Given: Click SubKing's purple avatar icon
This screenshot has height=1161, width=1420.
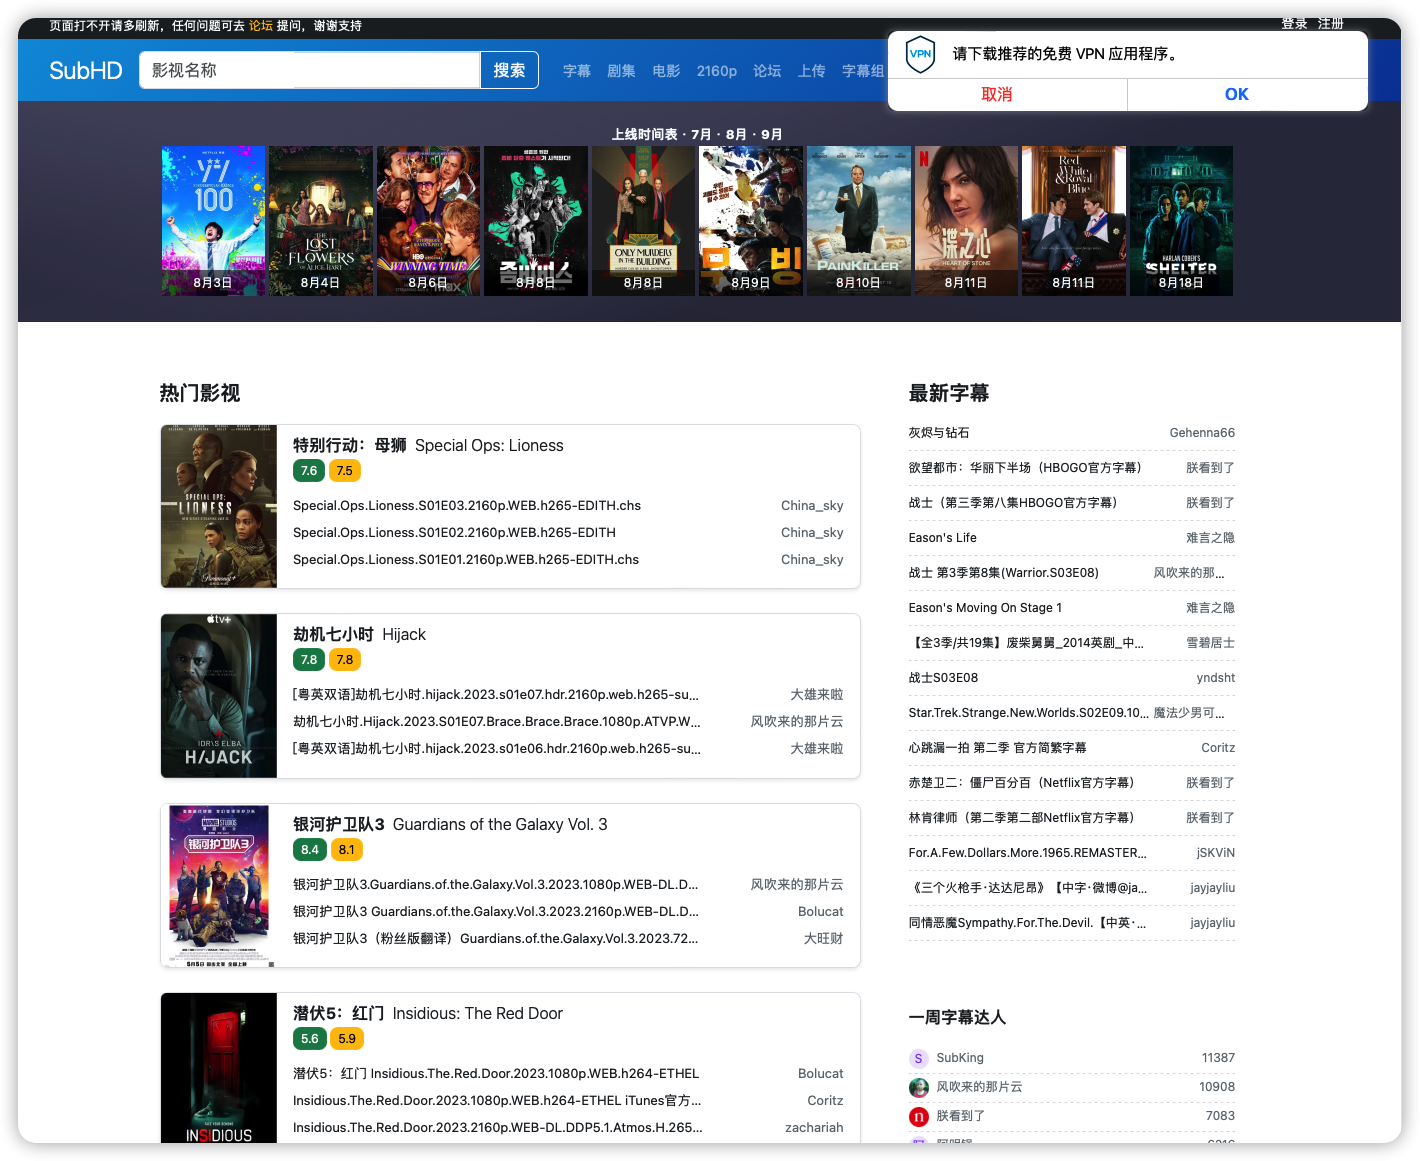Looking at the screenshot, I should pyautogui.click(x=918, y=1058).
